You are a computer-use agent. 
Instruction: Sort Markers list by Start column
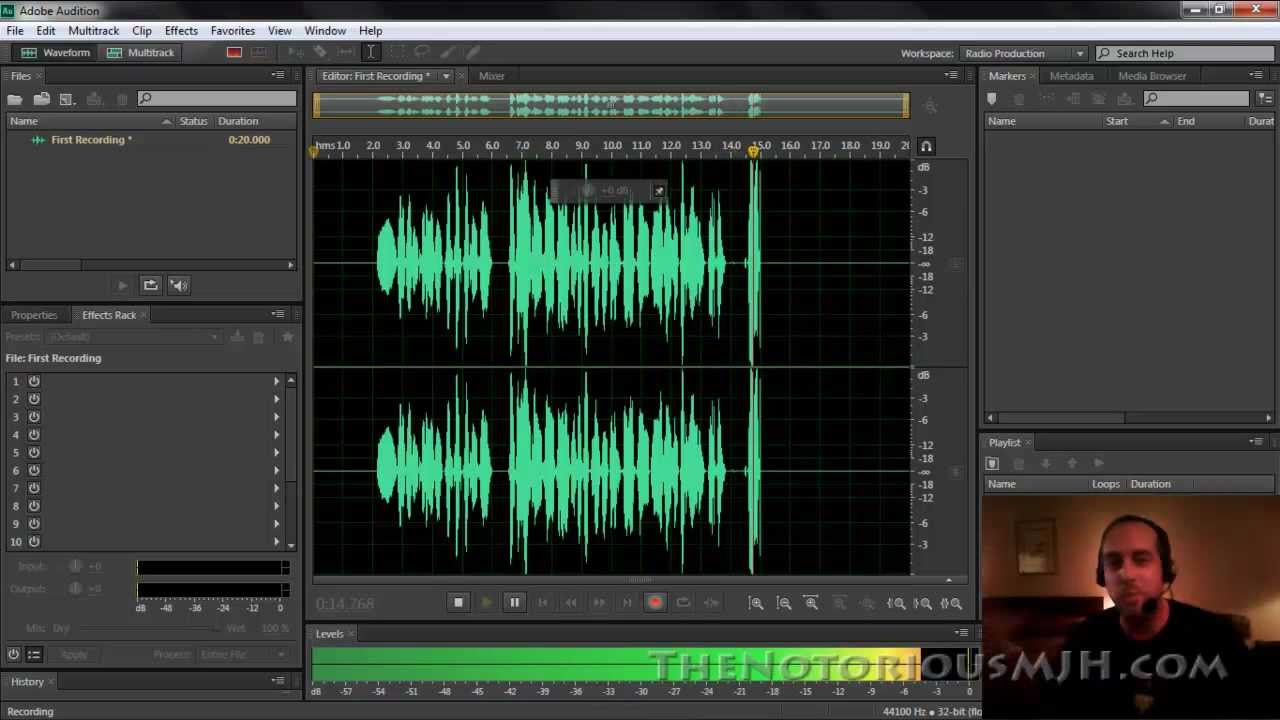coord(1117,121)
